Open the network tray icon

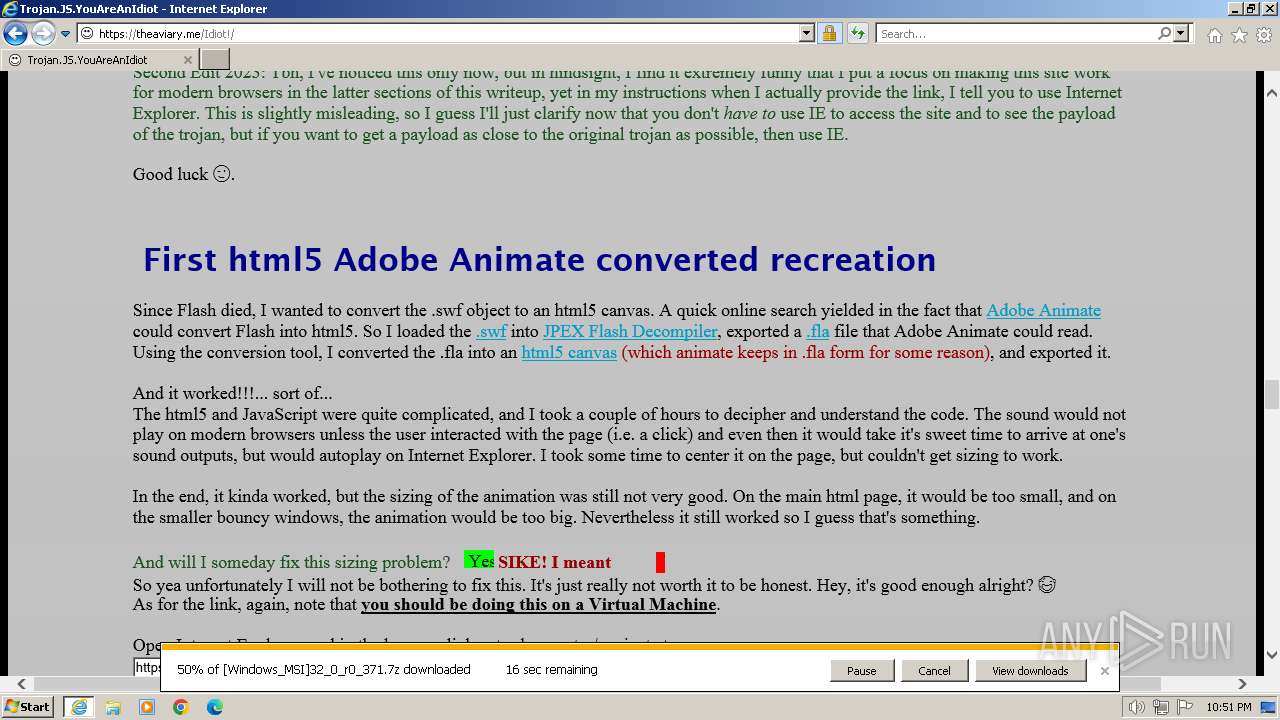(1160, 708)
